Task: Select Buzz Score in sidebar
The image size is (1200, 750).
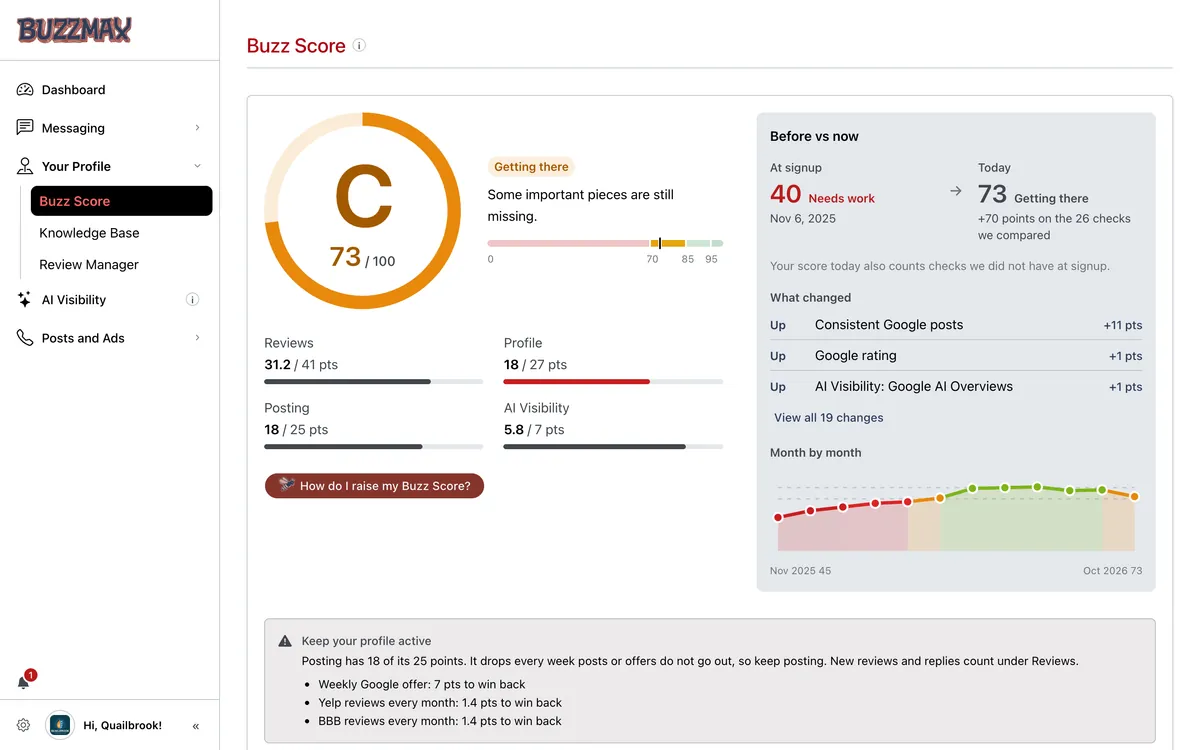Action: tap(121, 201)
